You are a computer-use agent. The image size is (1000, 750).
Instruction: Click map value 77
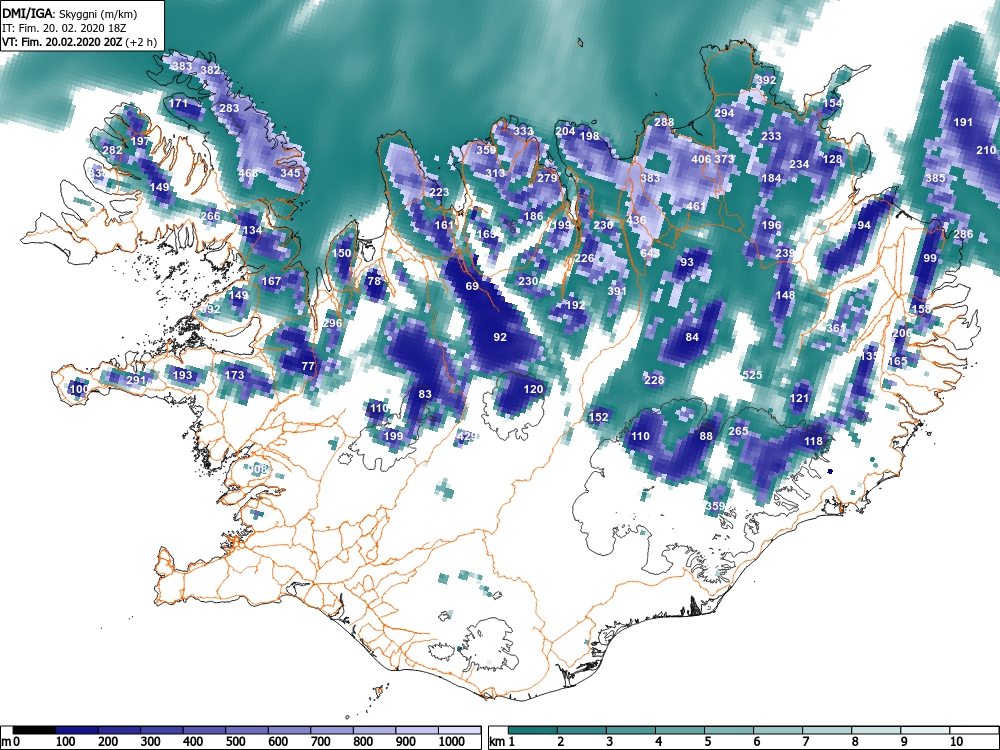[308, 366]
